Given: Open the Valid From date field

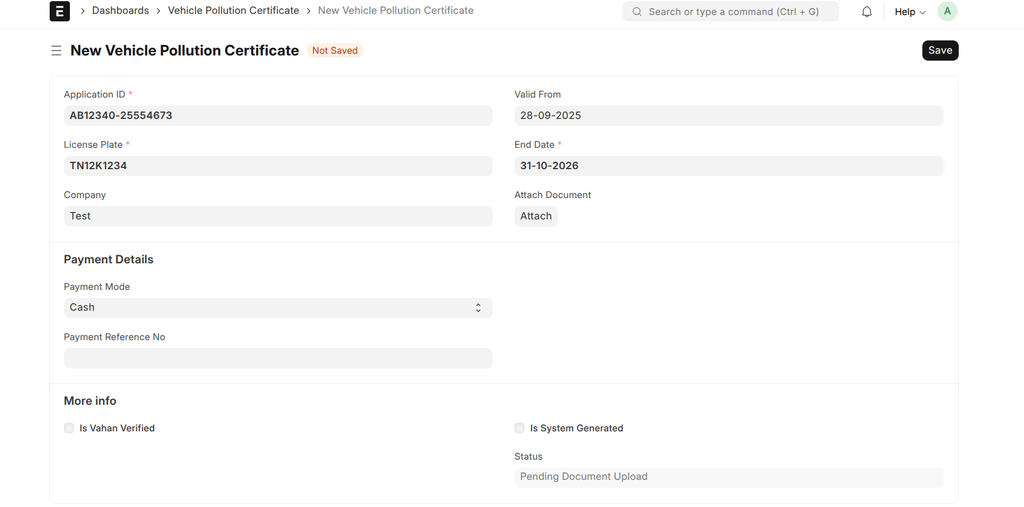Looking at the screenshot, I should click(x=728, y=116).
